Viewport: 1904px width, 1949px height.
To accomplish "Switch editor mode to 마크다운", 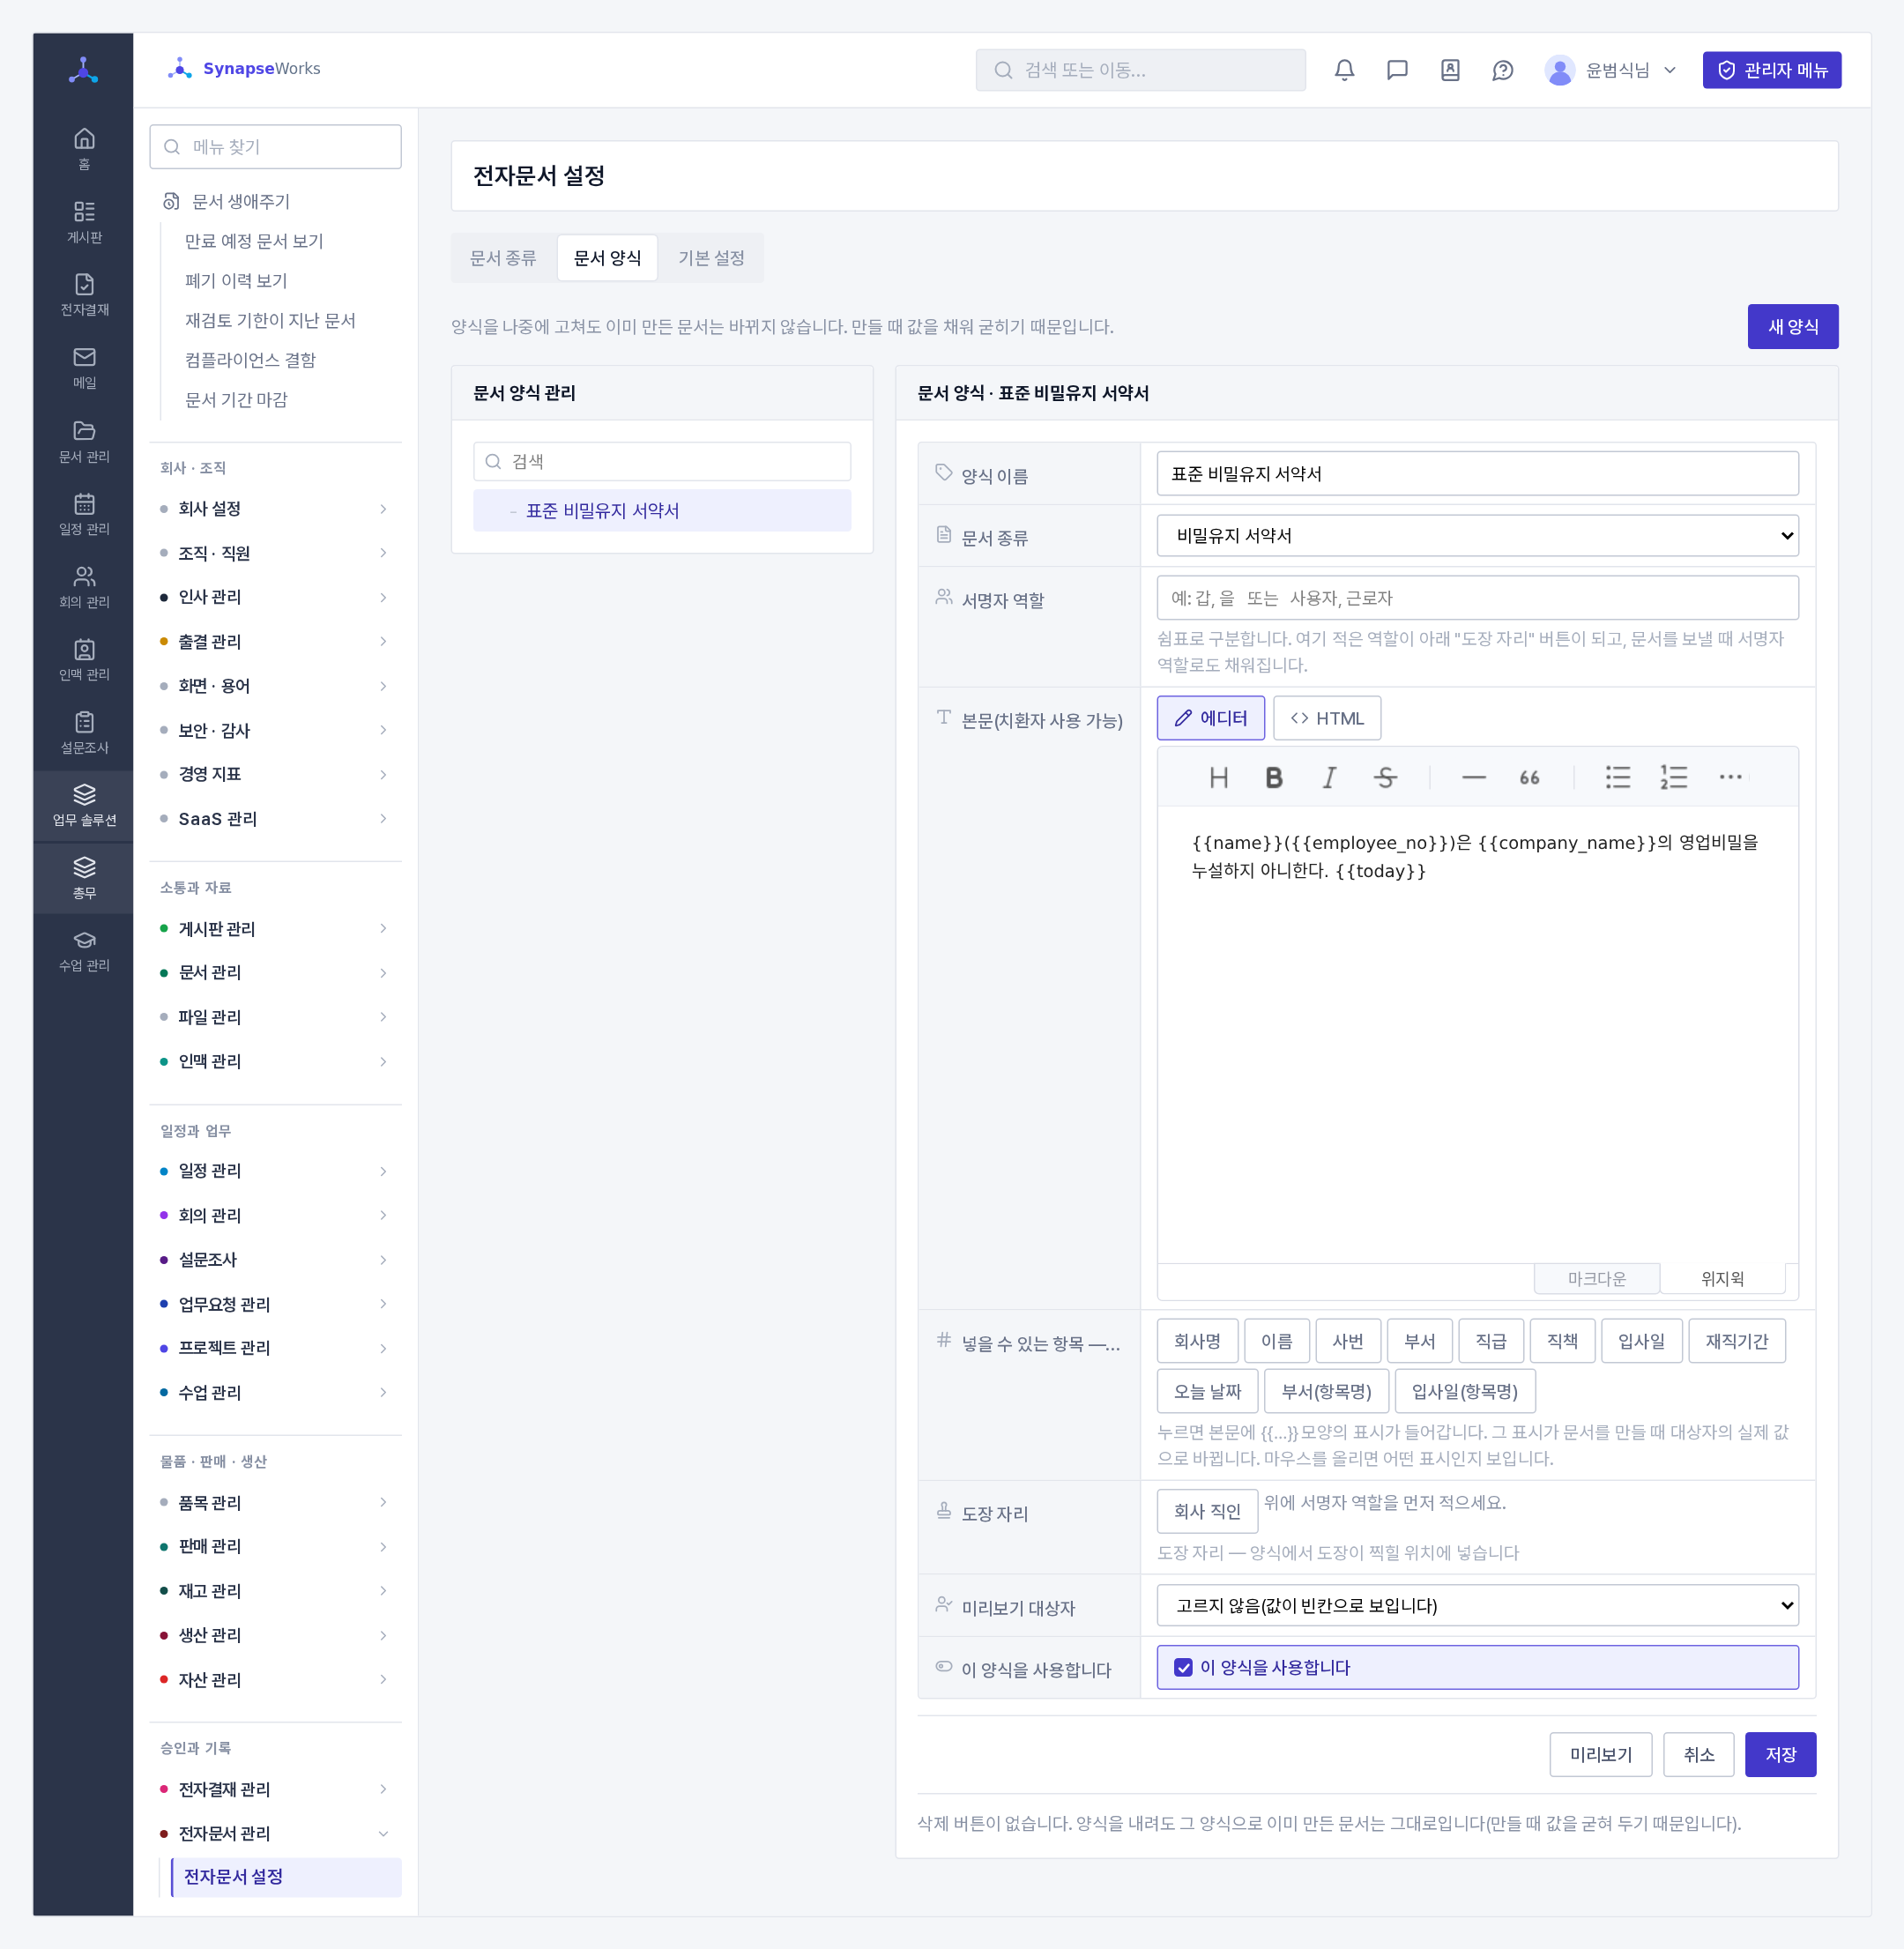I will click(x=1597, y=1279).
